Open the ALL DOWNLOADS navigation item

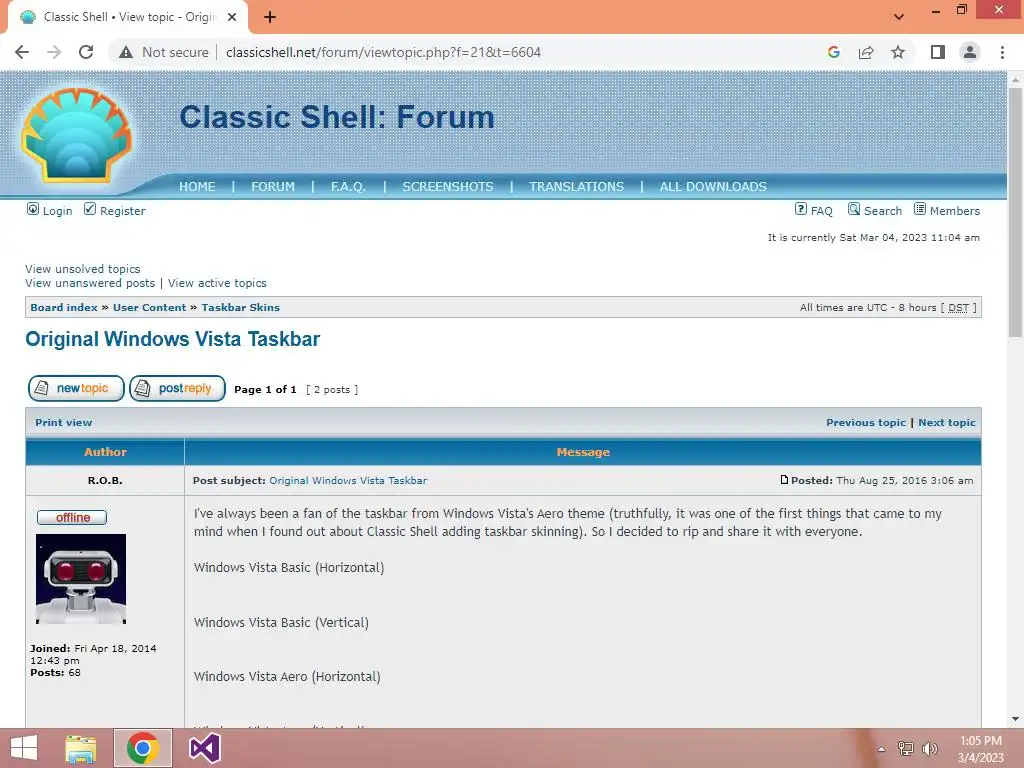(713, 187)
